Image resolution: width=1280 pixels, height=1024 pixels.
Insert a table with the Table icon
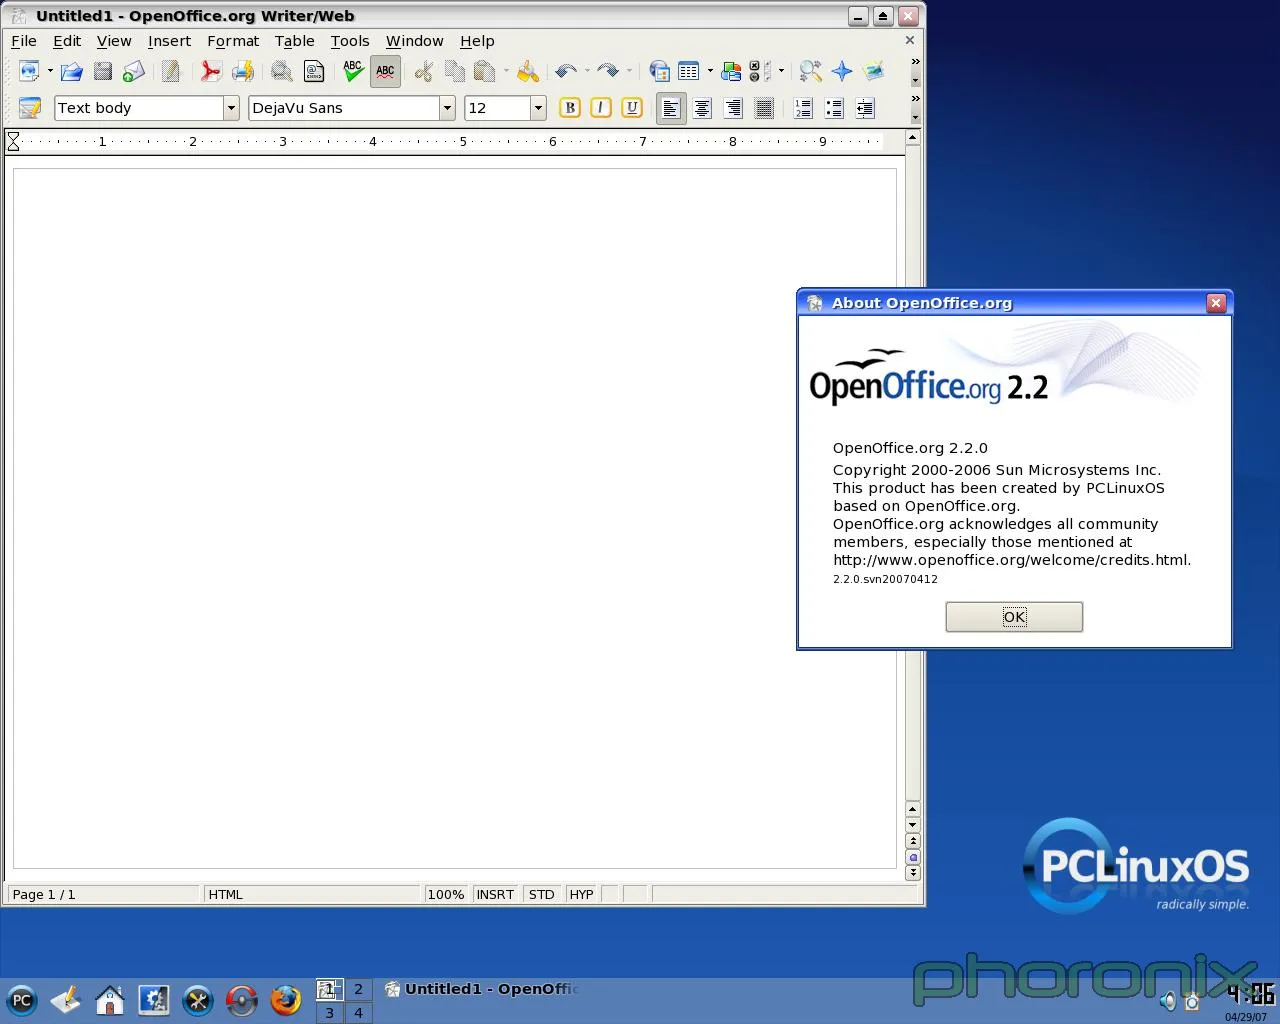(x=689, y=71)
